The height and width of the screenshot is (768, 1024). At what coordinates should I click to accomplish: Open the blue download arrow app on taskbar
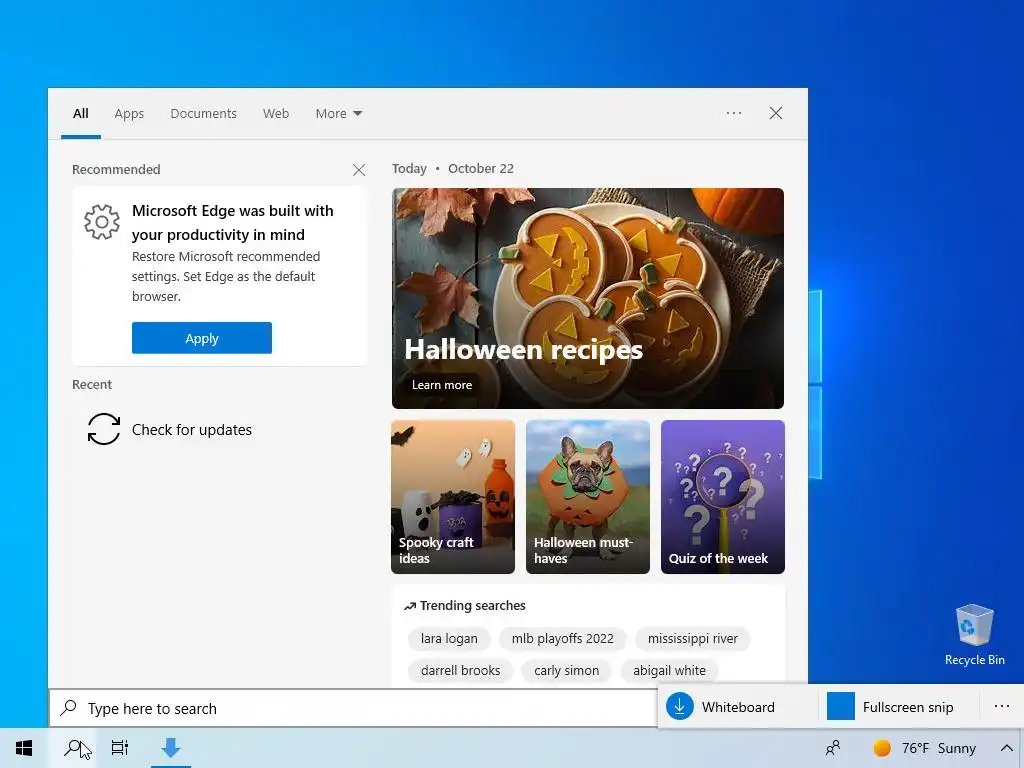coord(171,748)
